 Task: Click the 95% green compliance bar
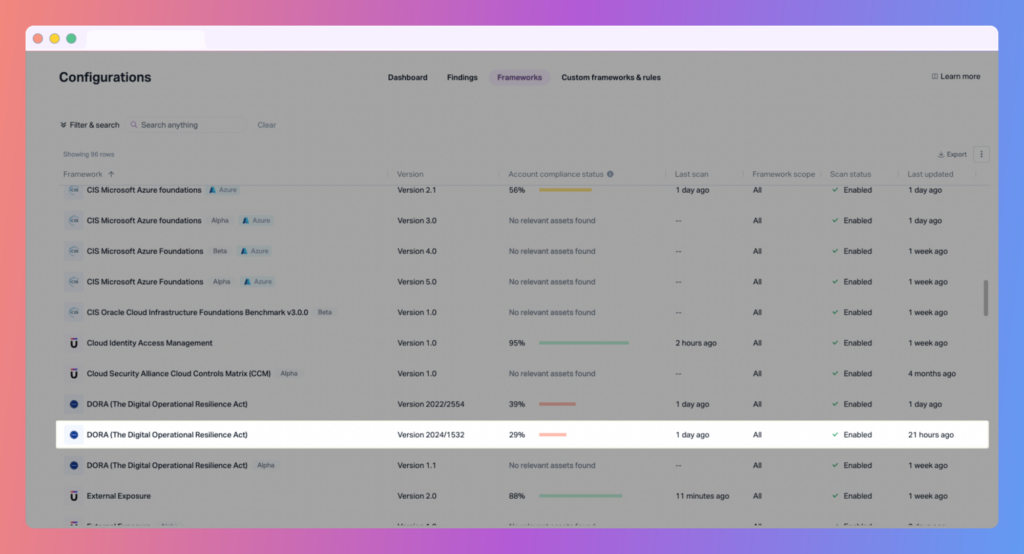[584, 343]
